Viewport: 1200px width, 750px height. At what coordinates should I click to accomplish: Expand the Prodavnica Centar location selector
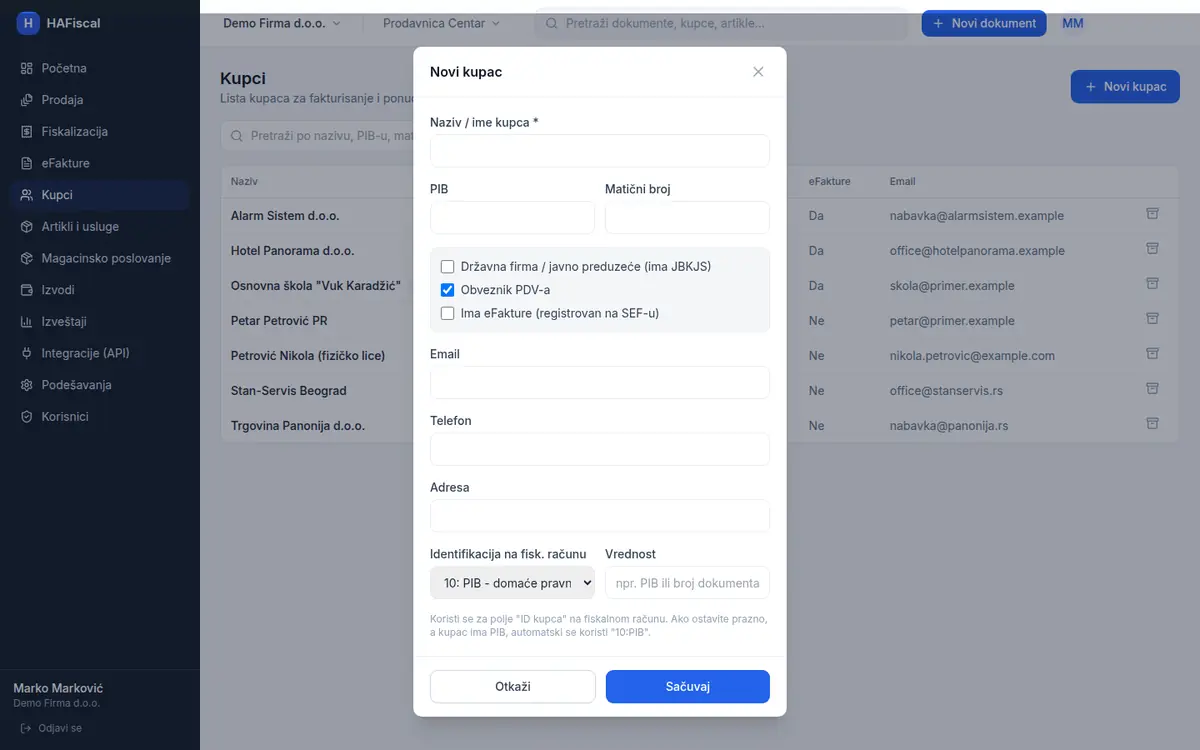point(442,23)
